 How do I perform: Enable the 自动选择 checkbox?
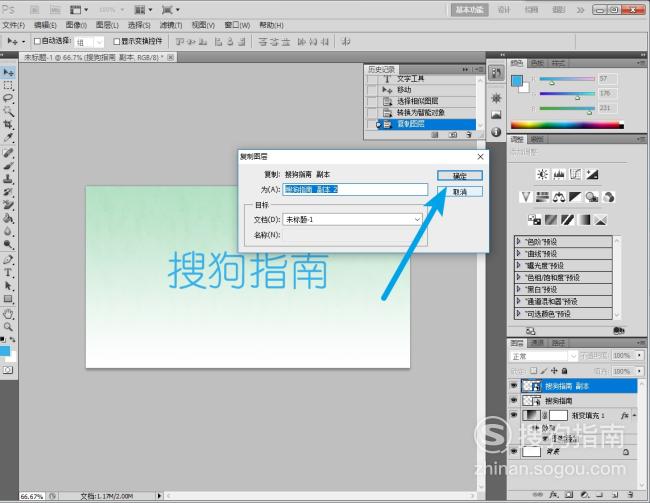point(37,41)
